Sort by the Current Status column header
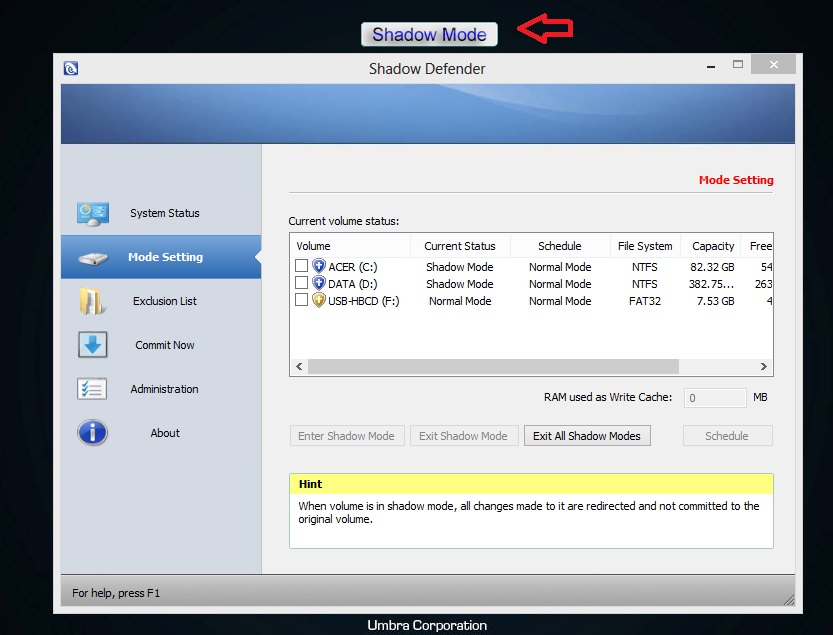The image size is (833, 635). tap(460, 246)
